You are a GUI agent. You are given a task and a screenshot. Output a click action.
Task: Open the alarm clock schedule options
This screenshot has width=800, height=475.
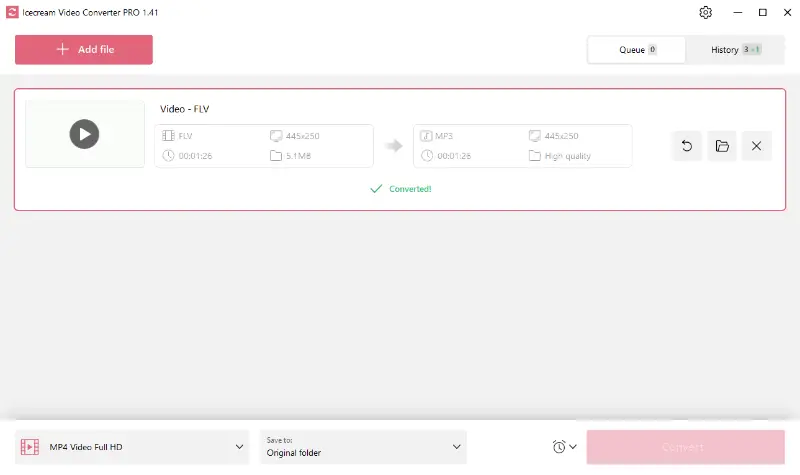(564, 447)
